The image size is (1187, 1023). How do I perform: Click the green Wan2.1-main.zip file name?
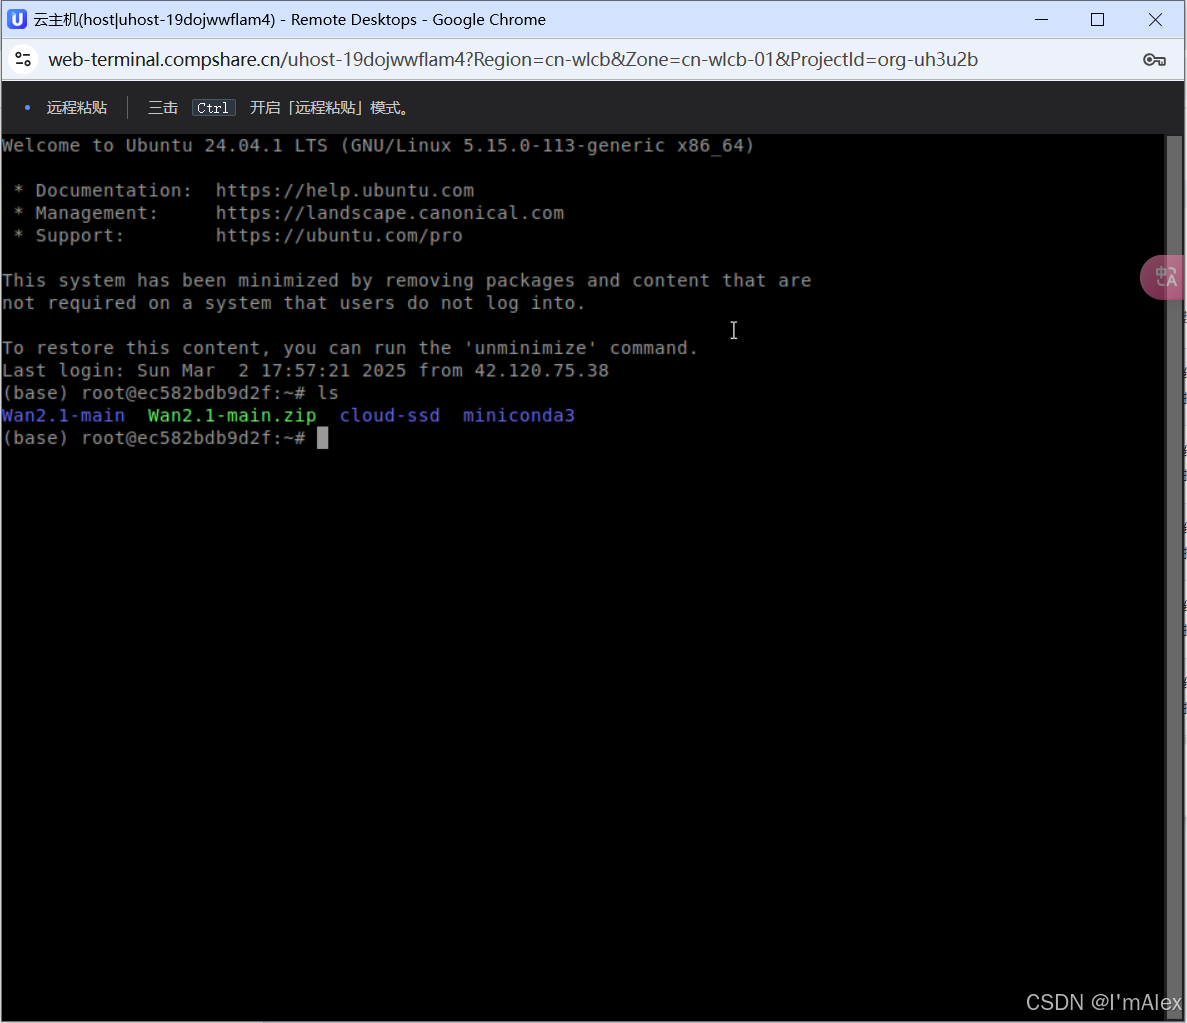232,416
